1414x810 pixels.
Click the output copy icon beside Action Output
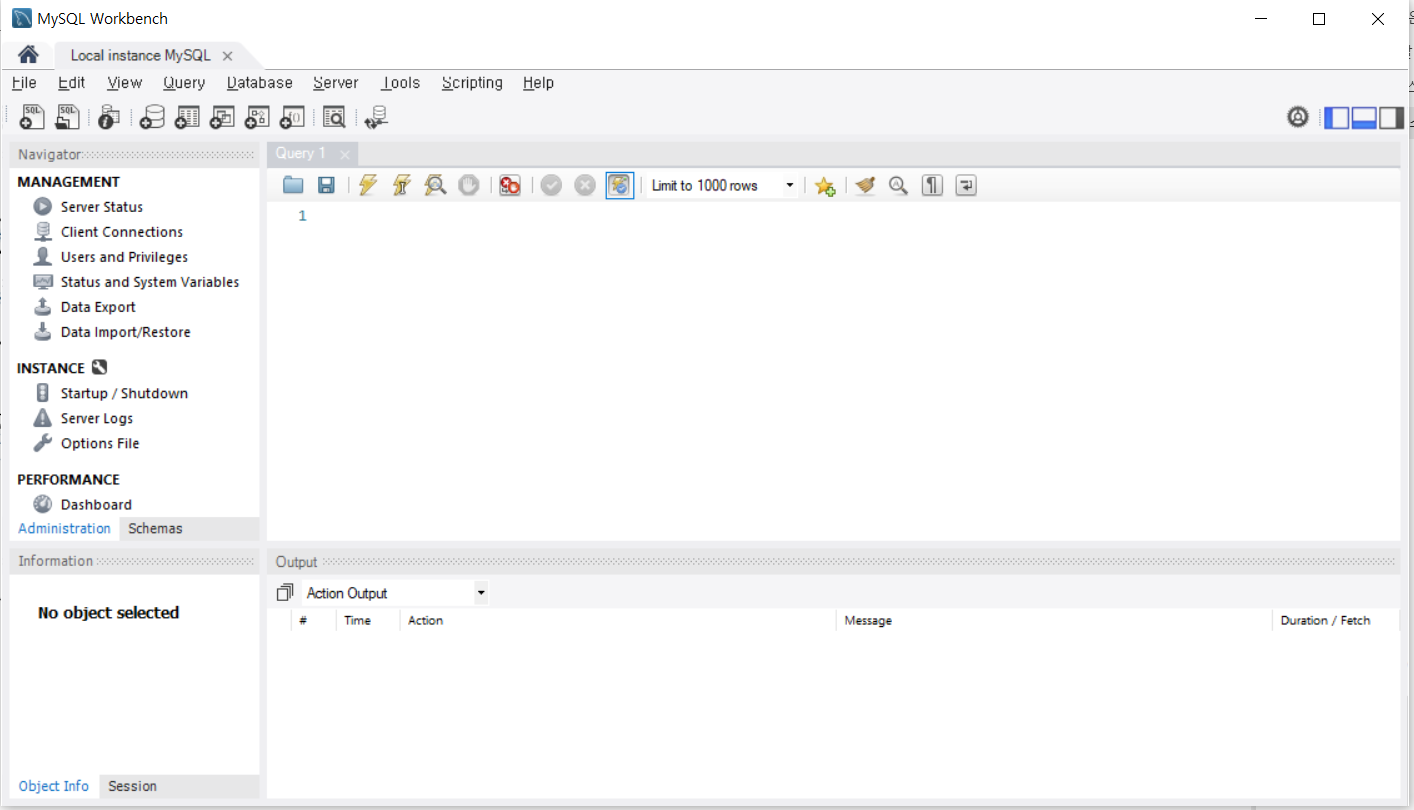[285, 593]
